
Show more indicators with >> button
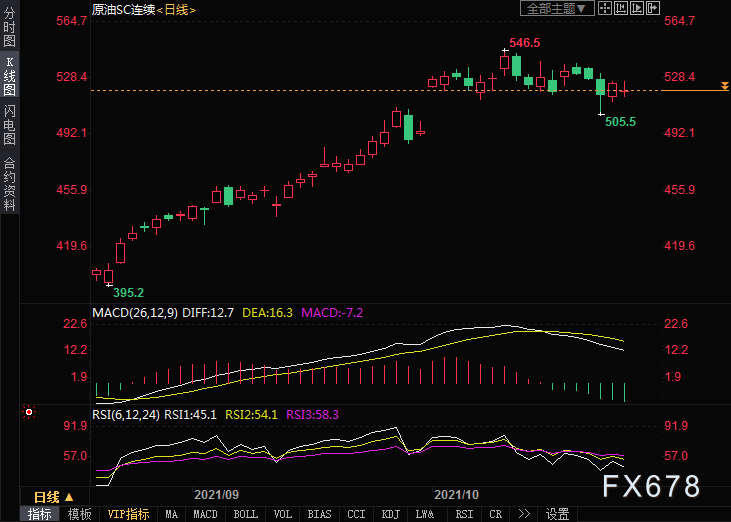(524, 514)
